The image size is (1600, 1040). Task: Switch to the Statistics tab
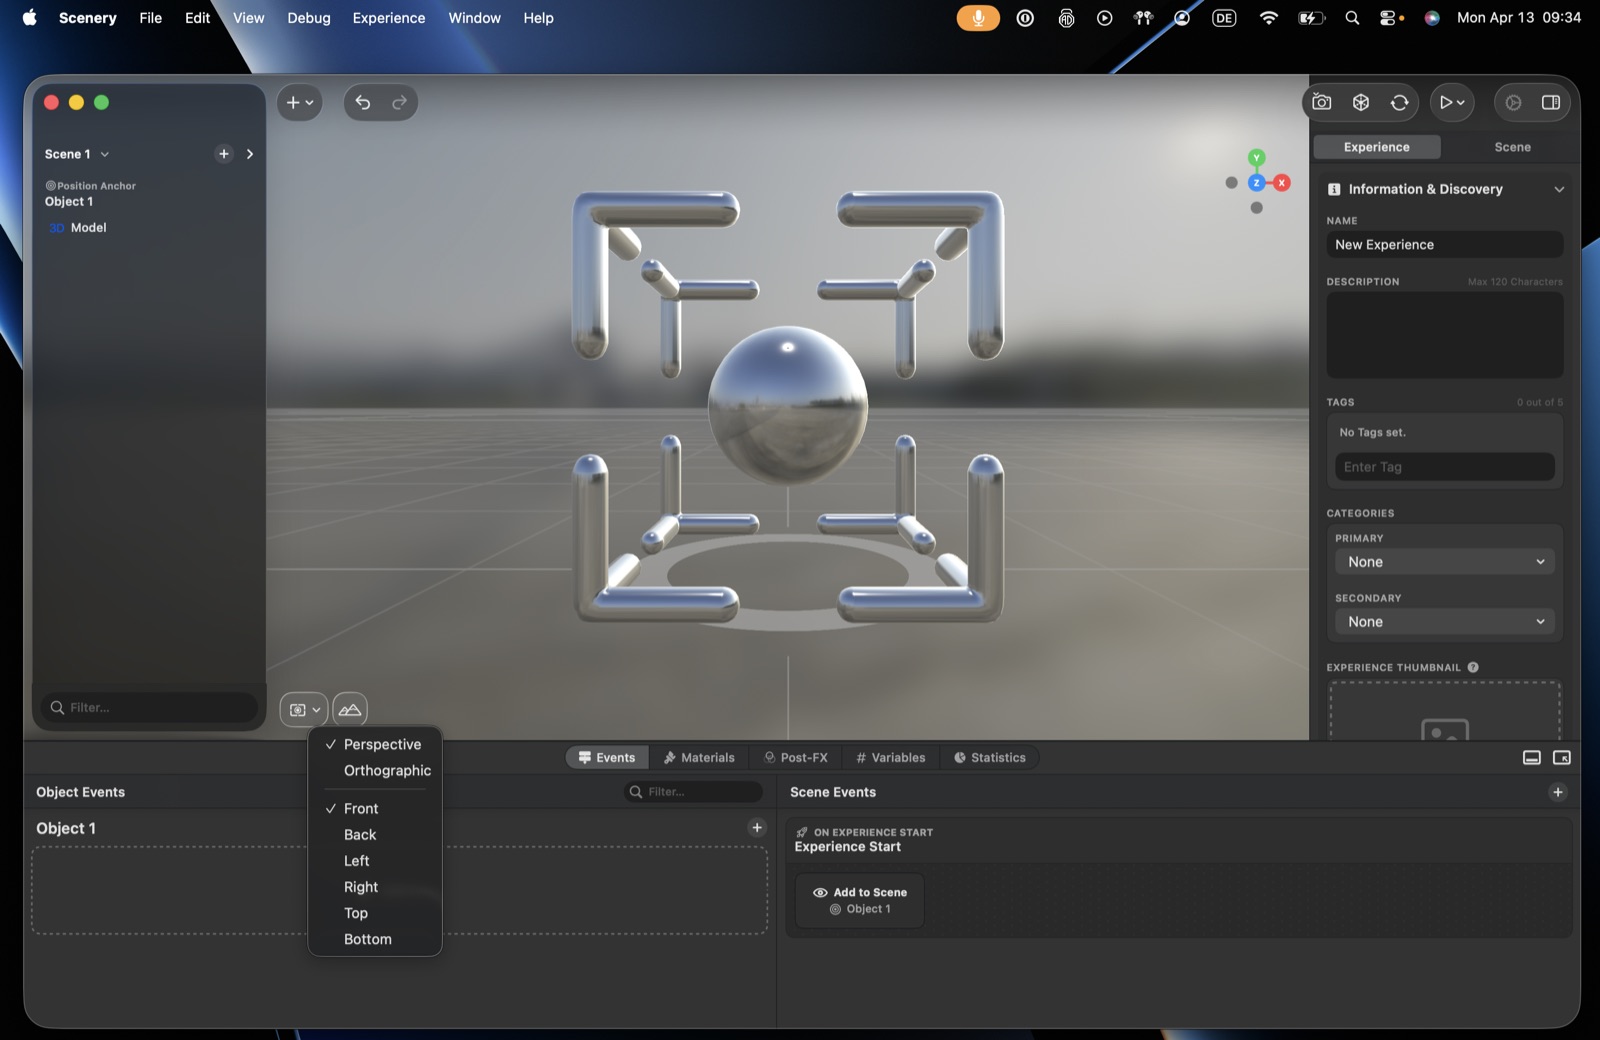(990, 757)
